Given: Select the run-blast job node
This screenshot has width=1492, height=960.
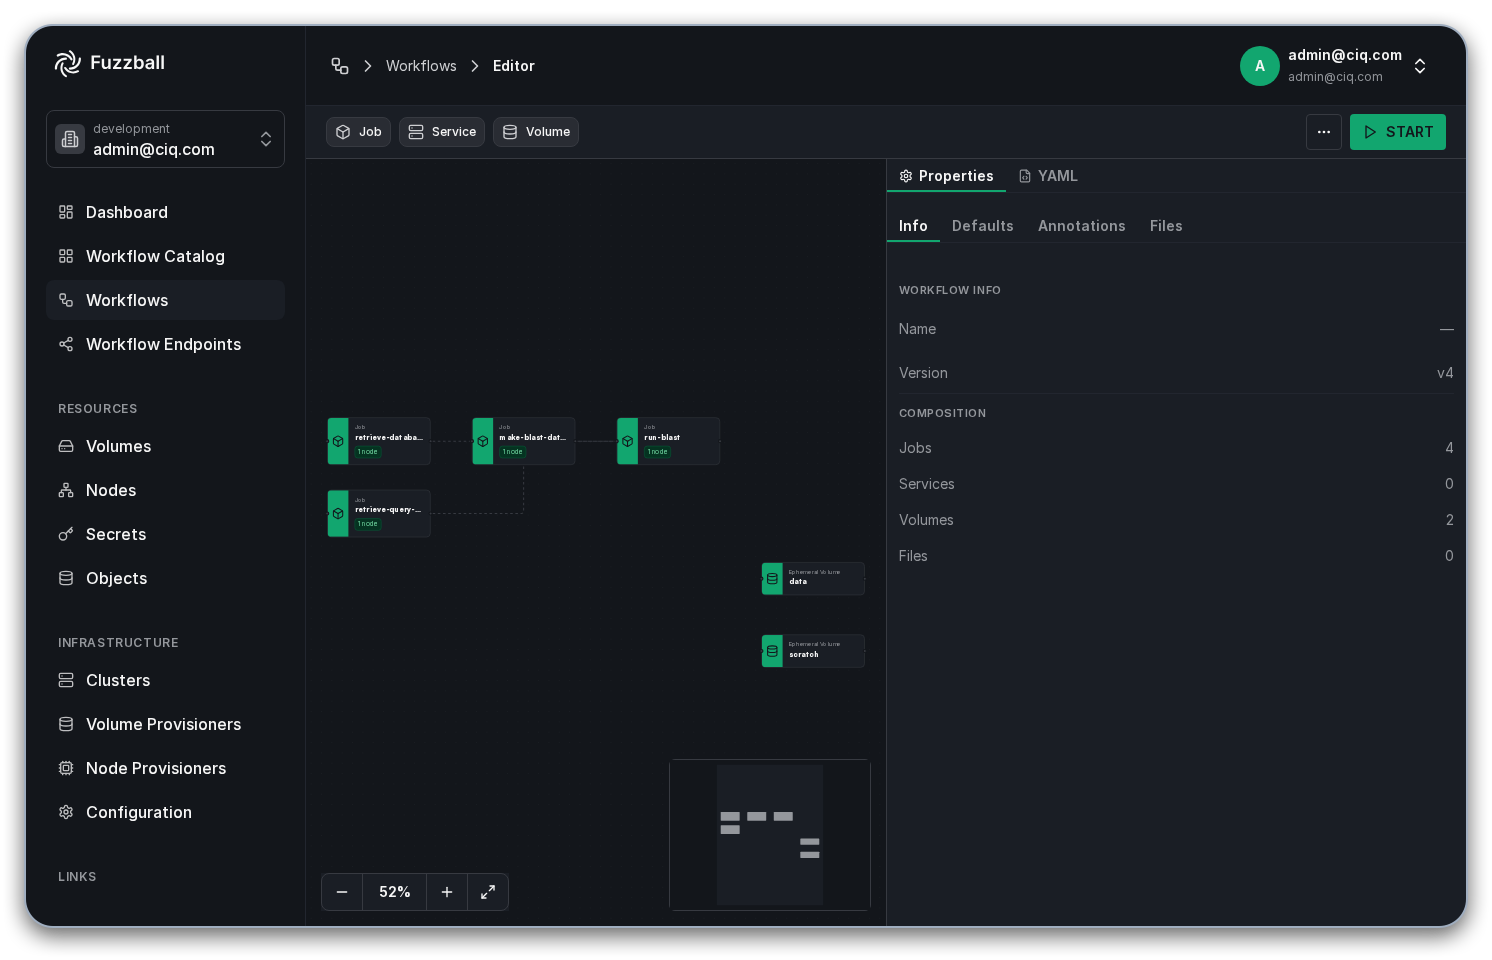Looking at the screenshot, I should click(x=668, y=441).
